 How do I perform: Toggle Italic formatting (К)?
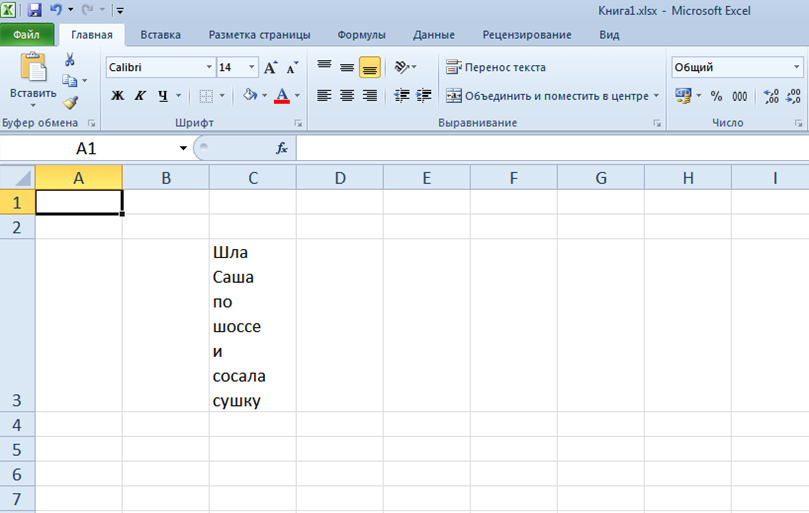[139, 96]
